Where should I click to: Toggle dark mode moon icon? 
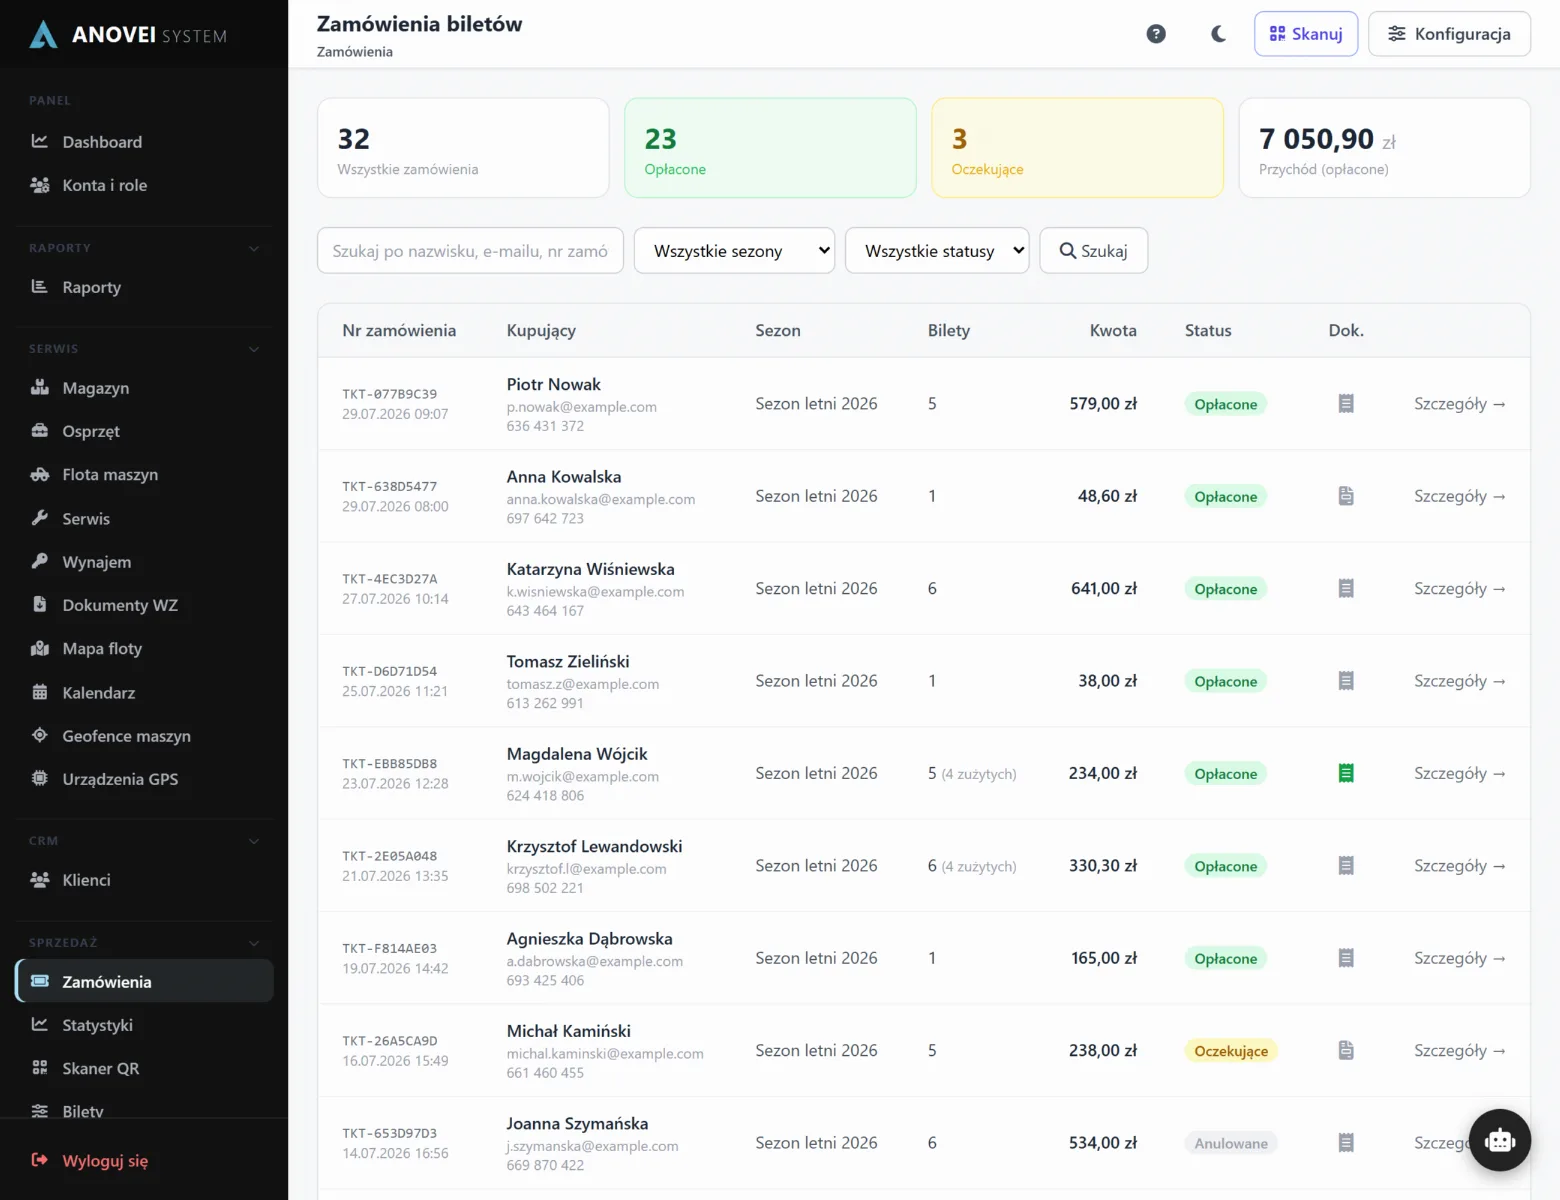pos(1218,34)
